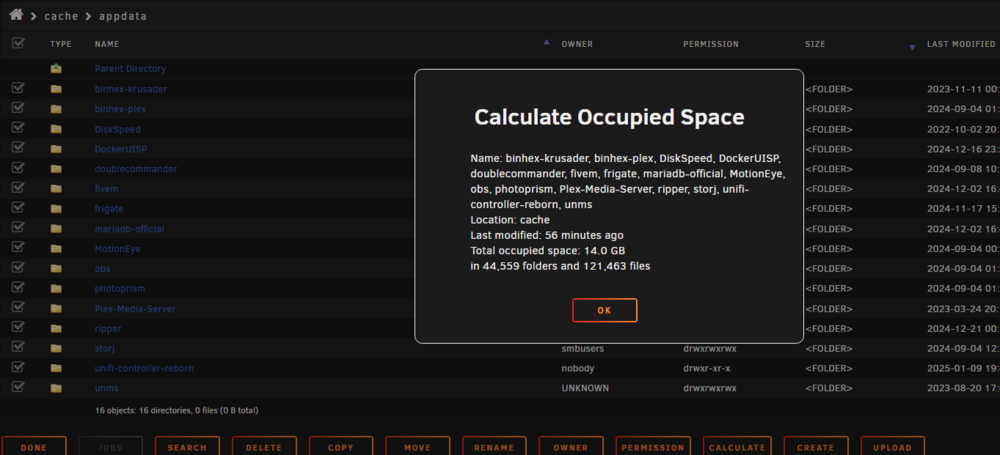Viewport: 1000px width, 455px height.
Task: Sort by the OWNER column header
Action: point(577,44)
